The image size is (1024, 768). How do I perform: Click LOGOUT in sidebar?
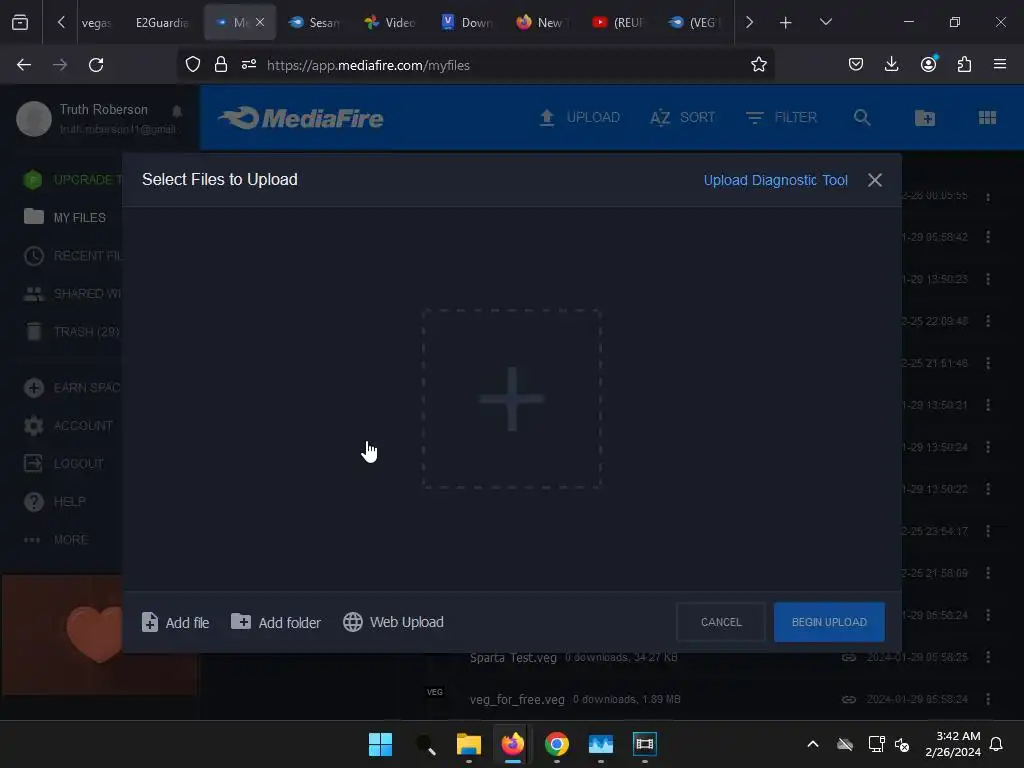click(x=63, y=464)
